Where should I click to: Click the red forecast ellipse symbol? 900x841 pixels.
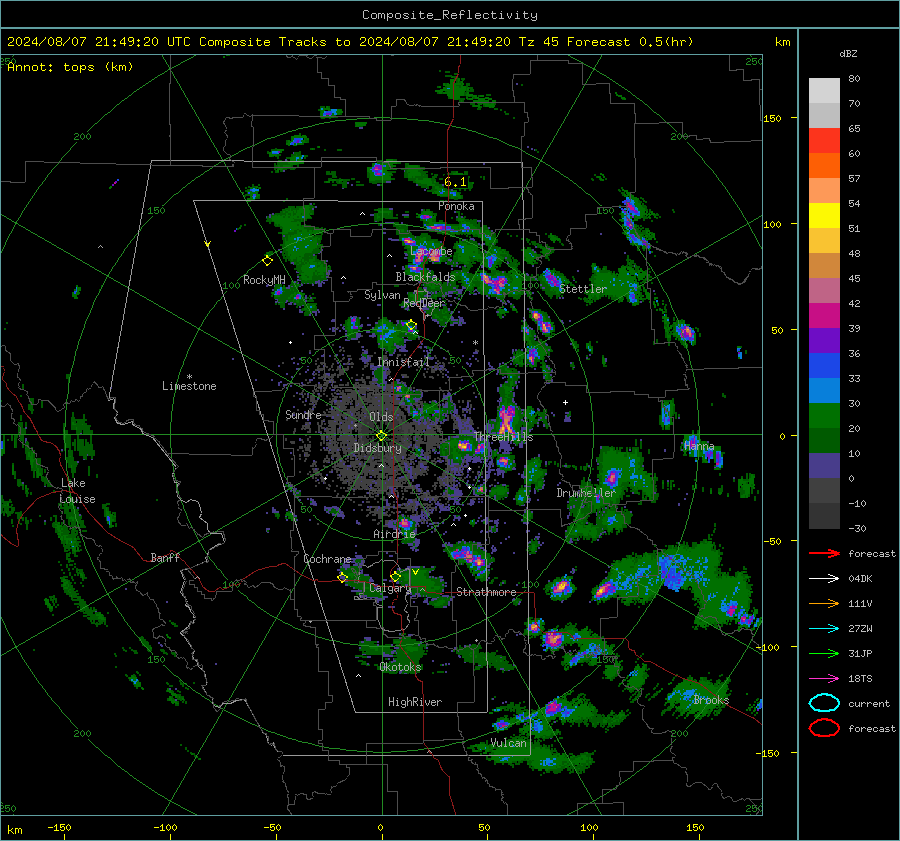[x=824, y=728]
